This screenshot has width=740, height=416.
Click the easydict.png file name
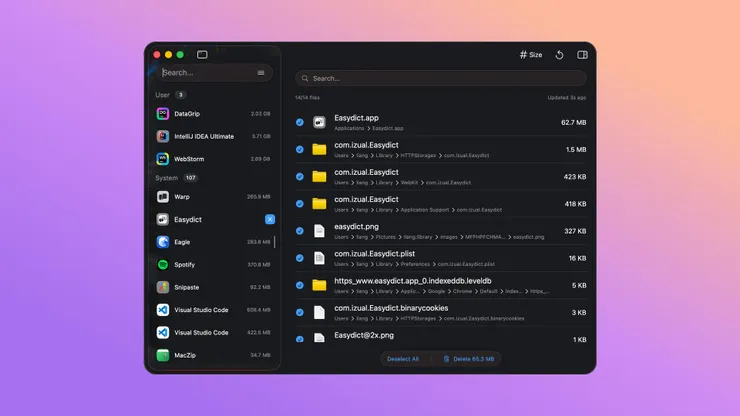click(x=356, y=227)
